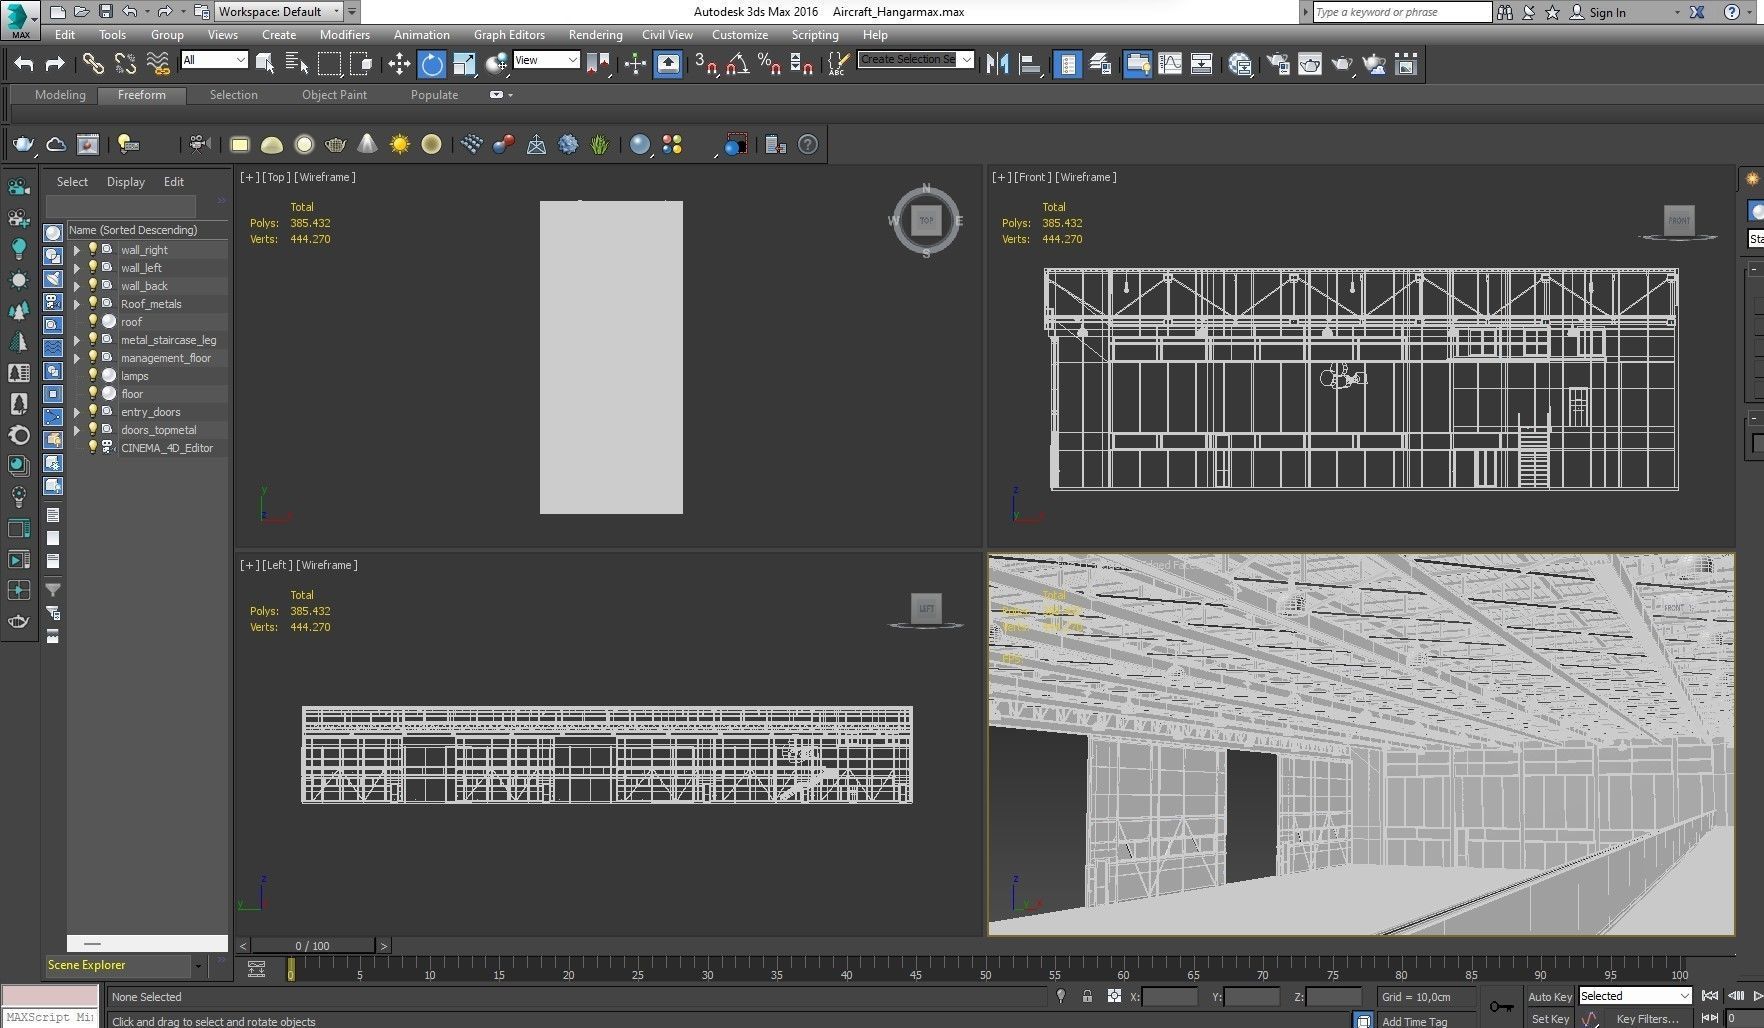Viewport: 1764px width, 1028px height.
Task: Select the Unlink Selection tool
Action: pyautogui.click(x=125, y=65)
